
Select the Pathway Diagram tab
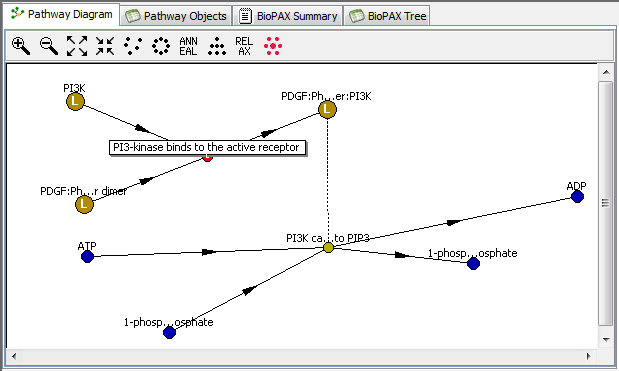(x=62, y=15)
